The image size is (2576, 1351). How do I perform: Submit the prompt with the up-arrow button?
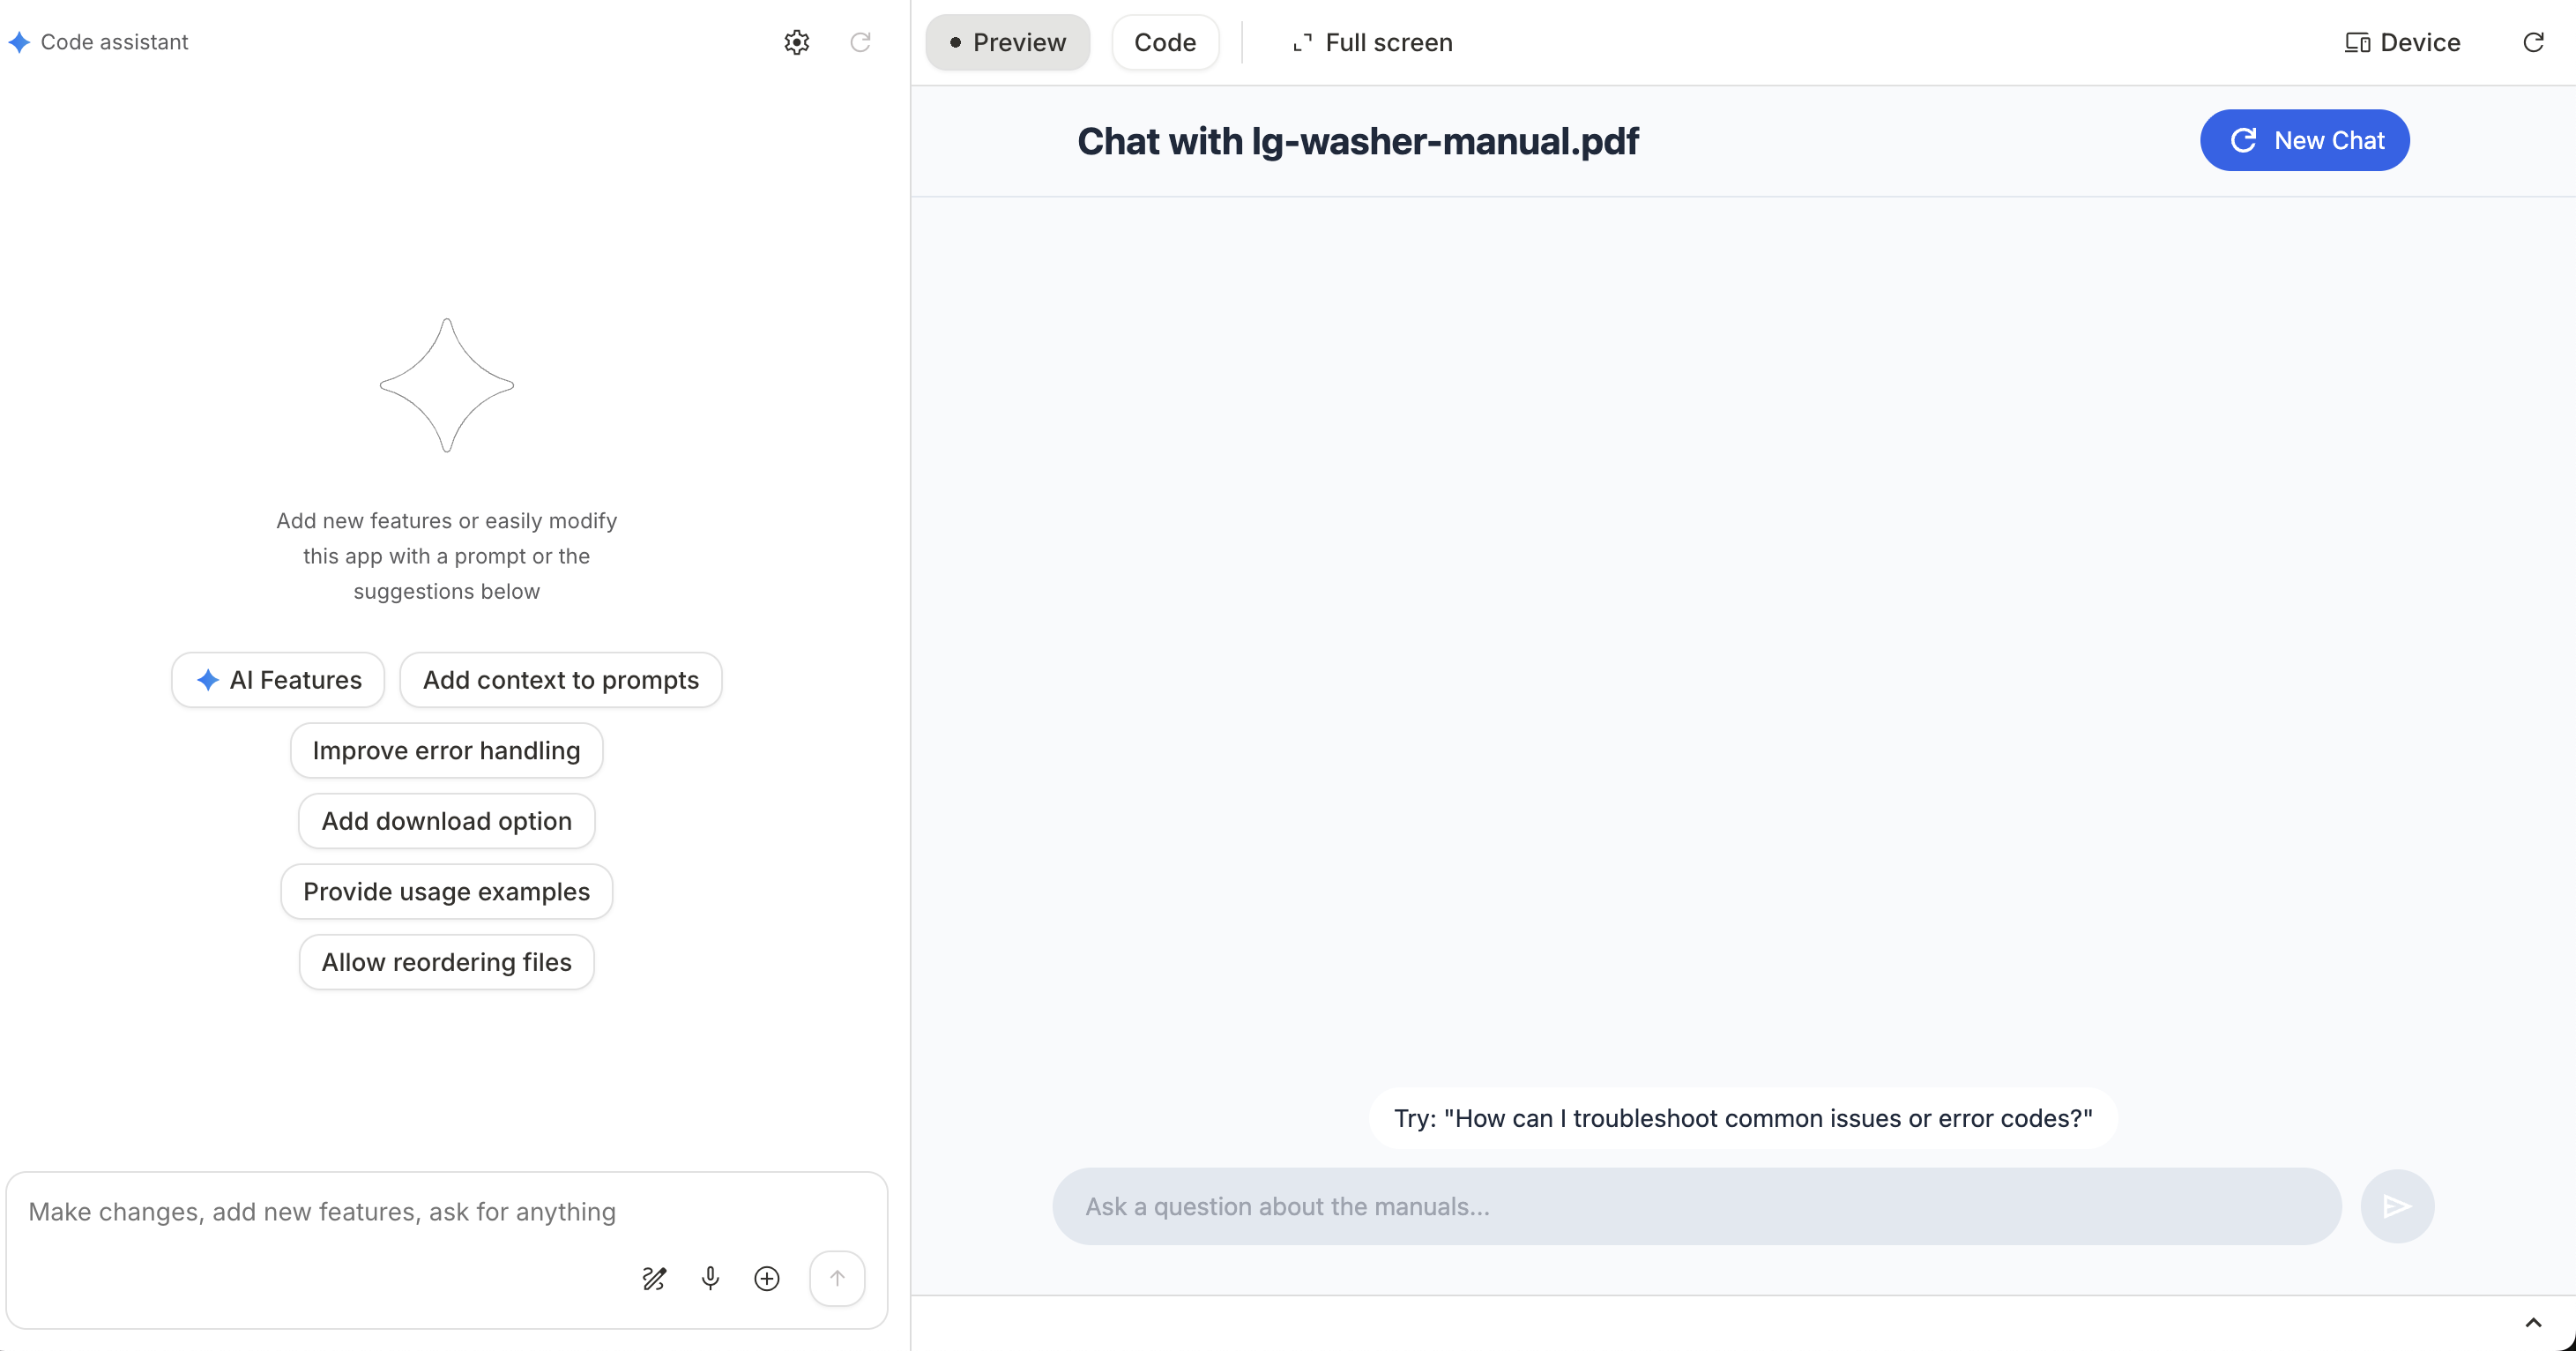coord(837,1279)
